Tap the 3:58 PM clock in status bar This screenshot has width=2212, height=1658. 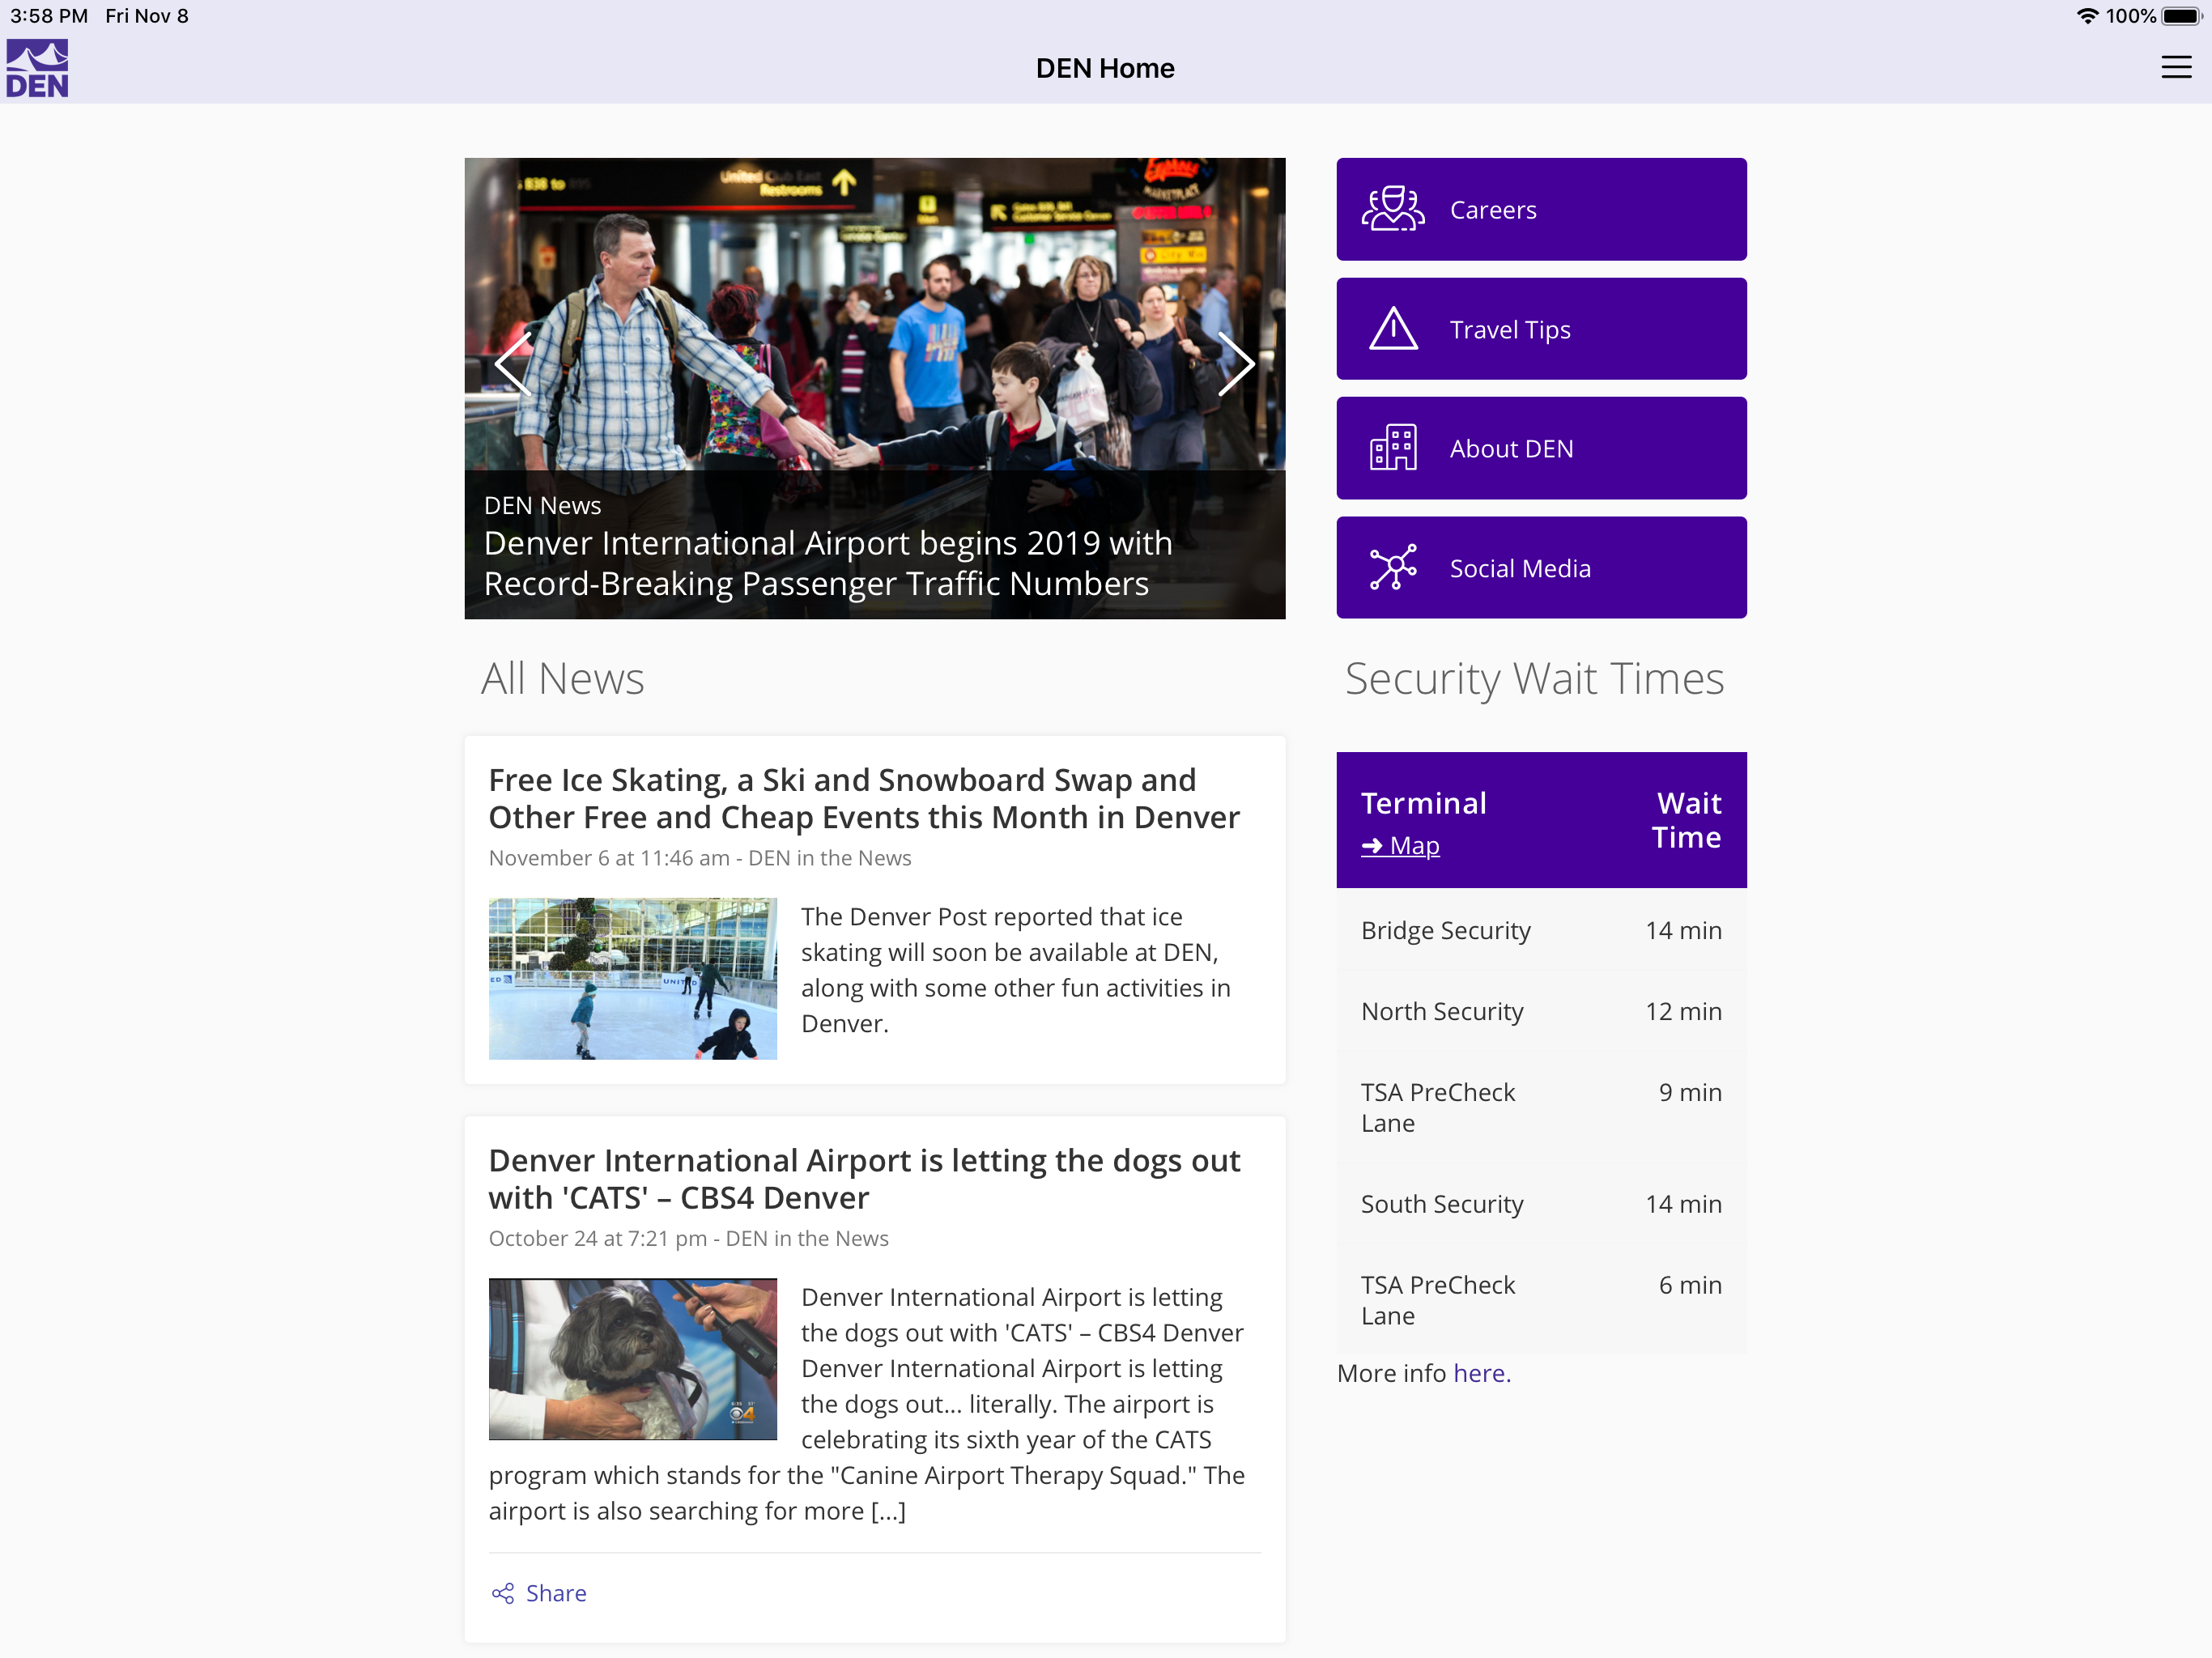pos(49,16)
